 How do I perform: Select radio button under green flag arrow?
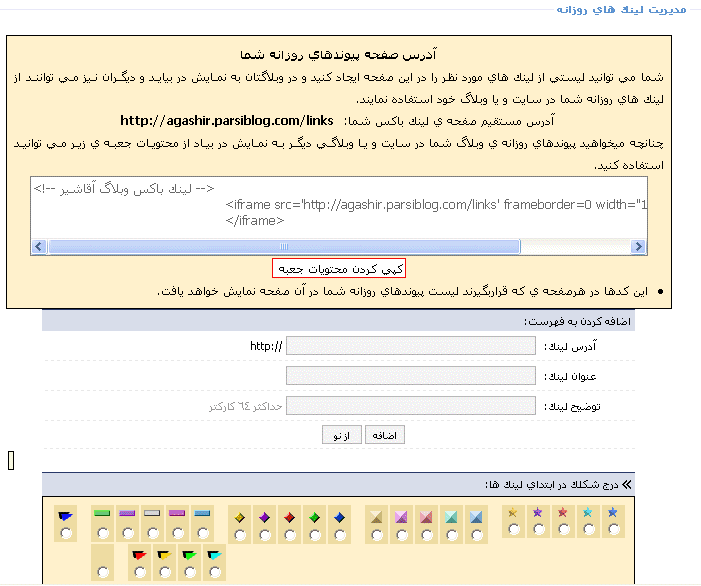190,572
